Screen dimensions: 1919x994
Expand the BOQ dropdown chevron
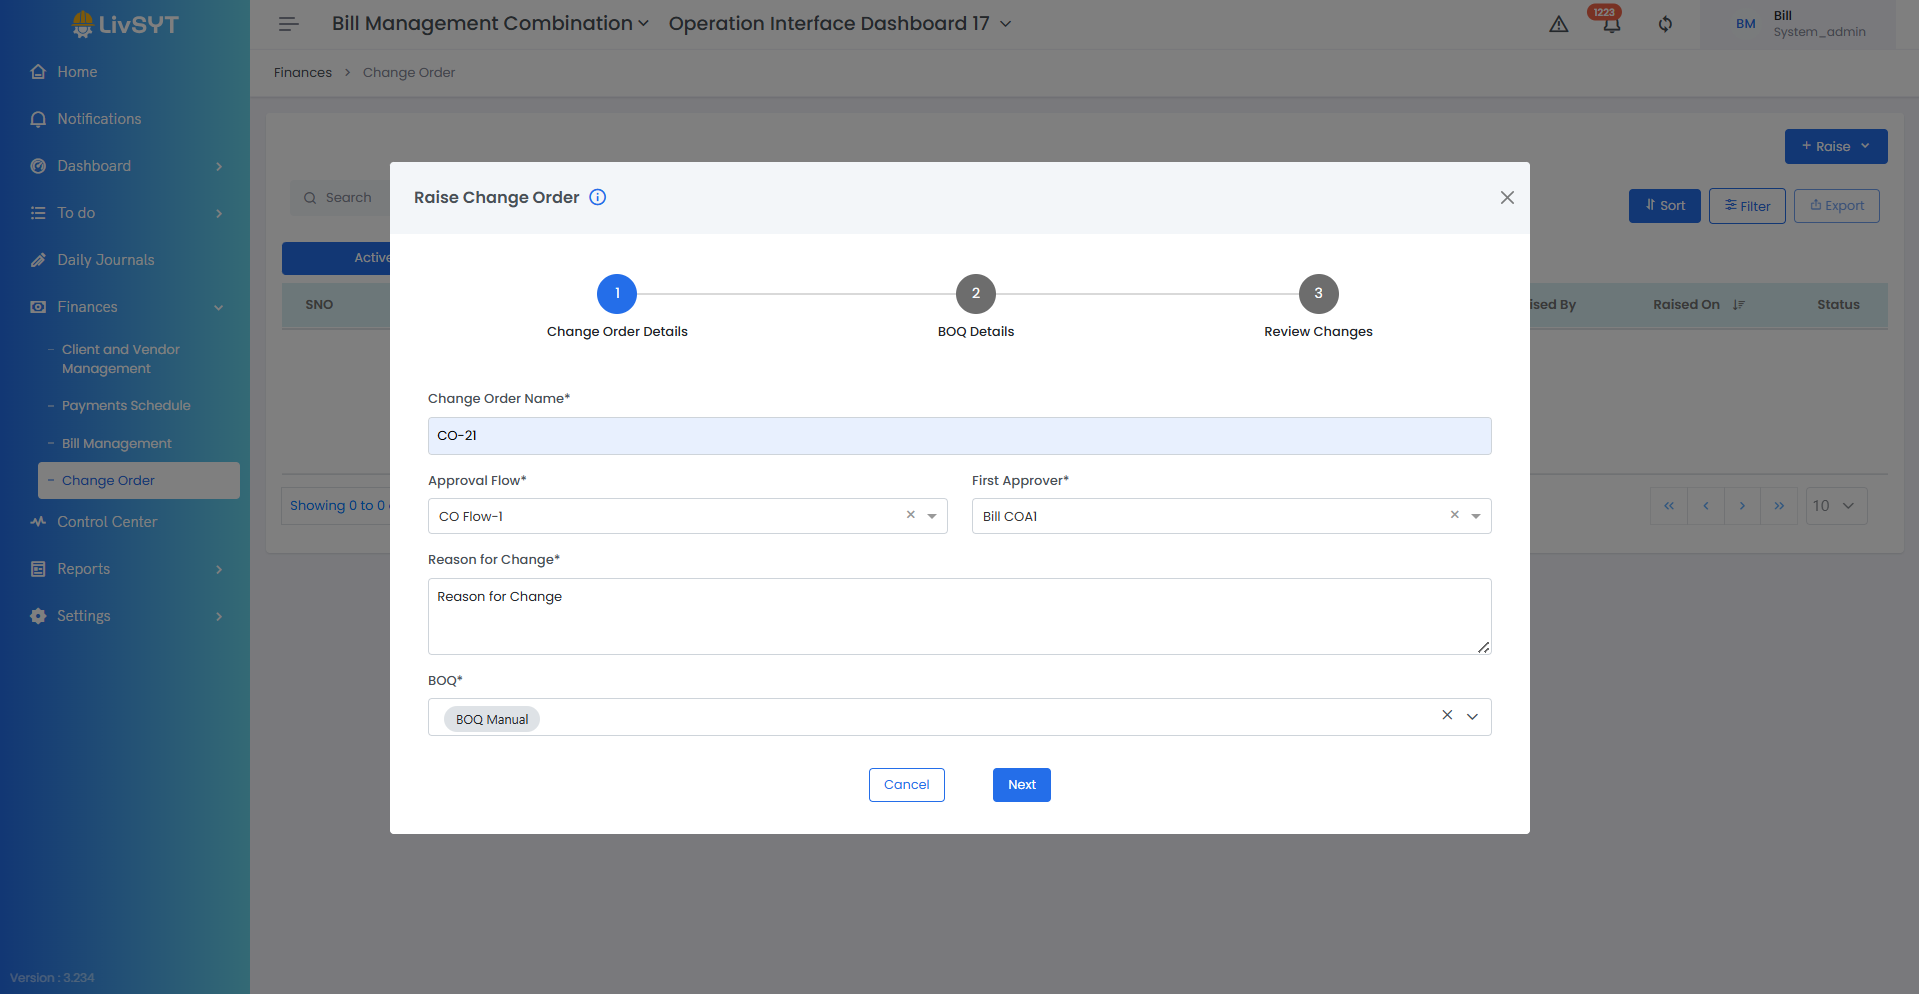click(1472, 716)
